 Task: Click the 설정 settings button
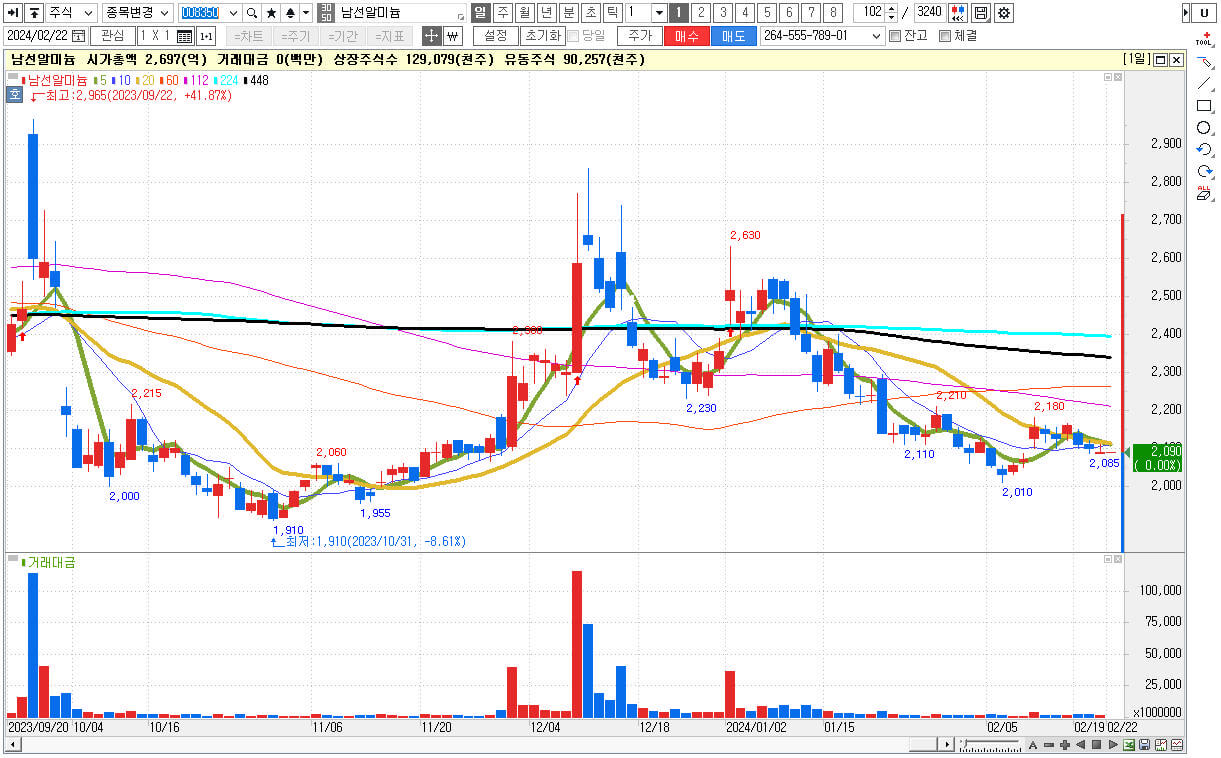tap(495, 36)
